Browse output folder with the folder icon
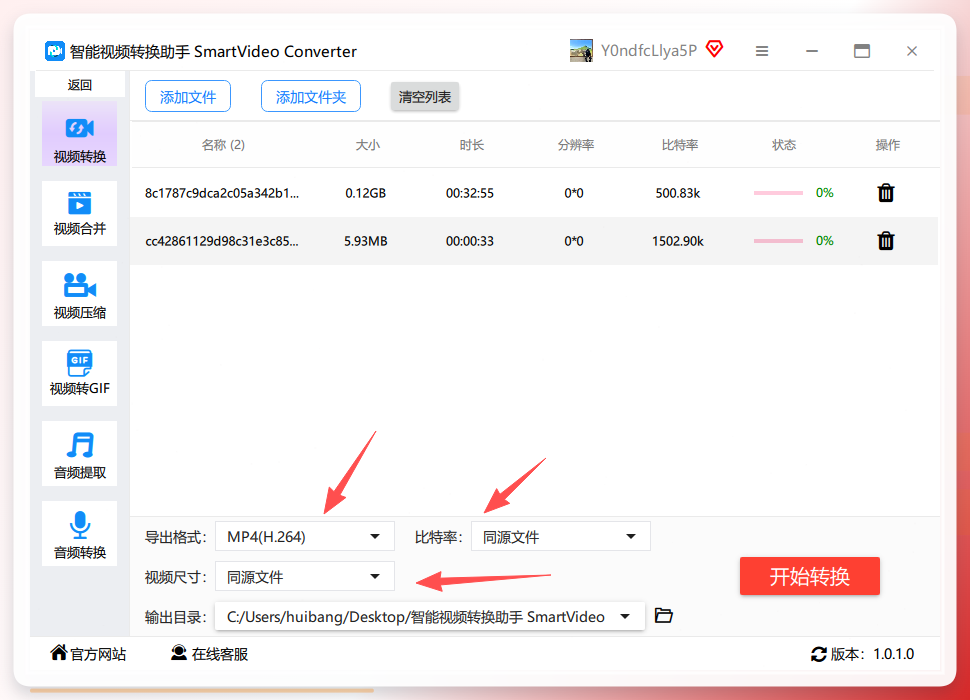 click(x=664, y=616)
